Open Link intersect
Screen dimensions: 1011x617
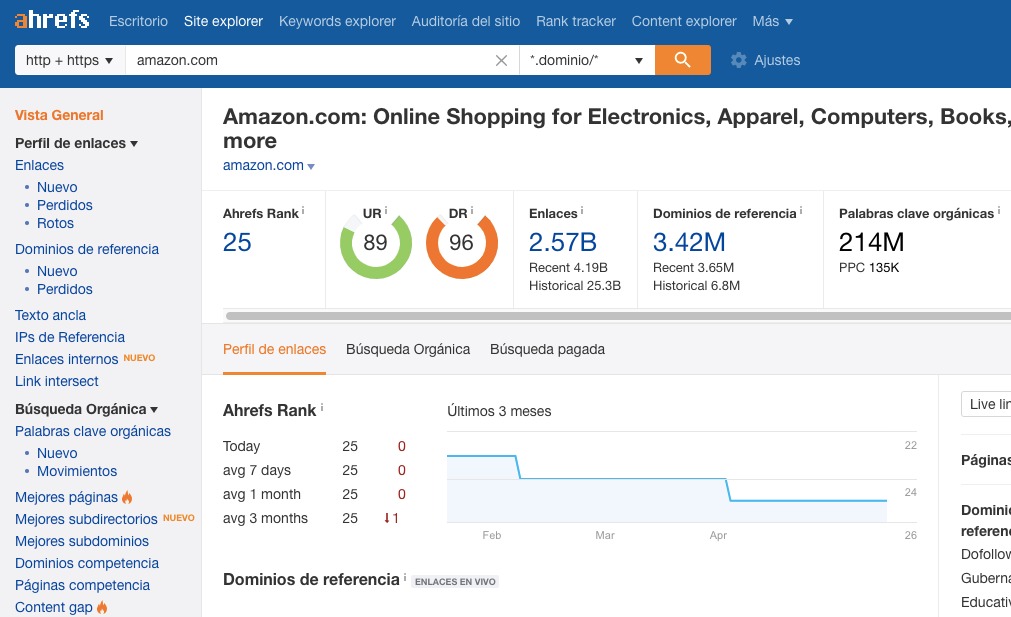57,381
